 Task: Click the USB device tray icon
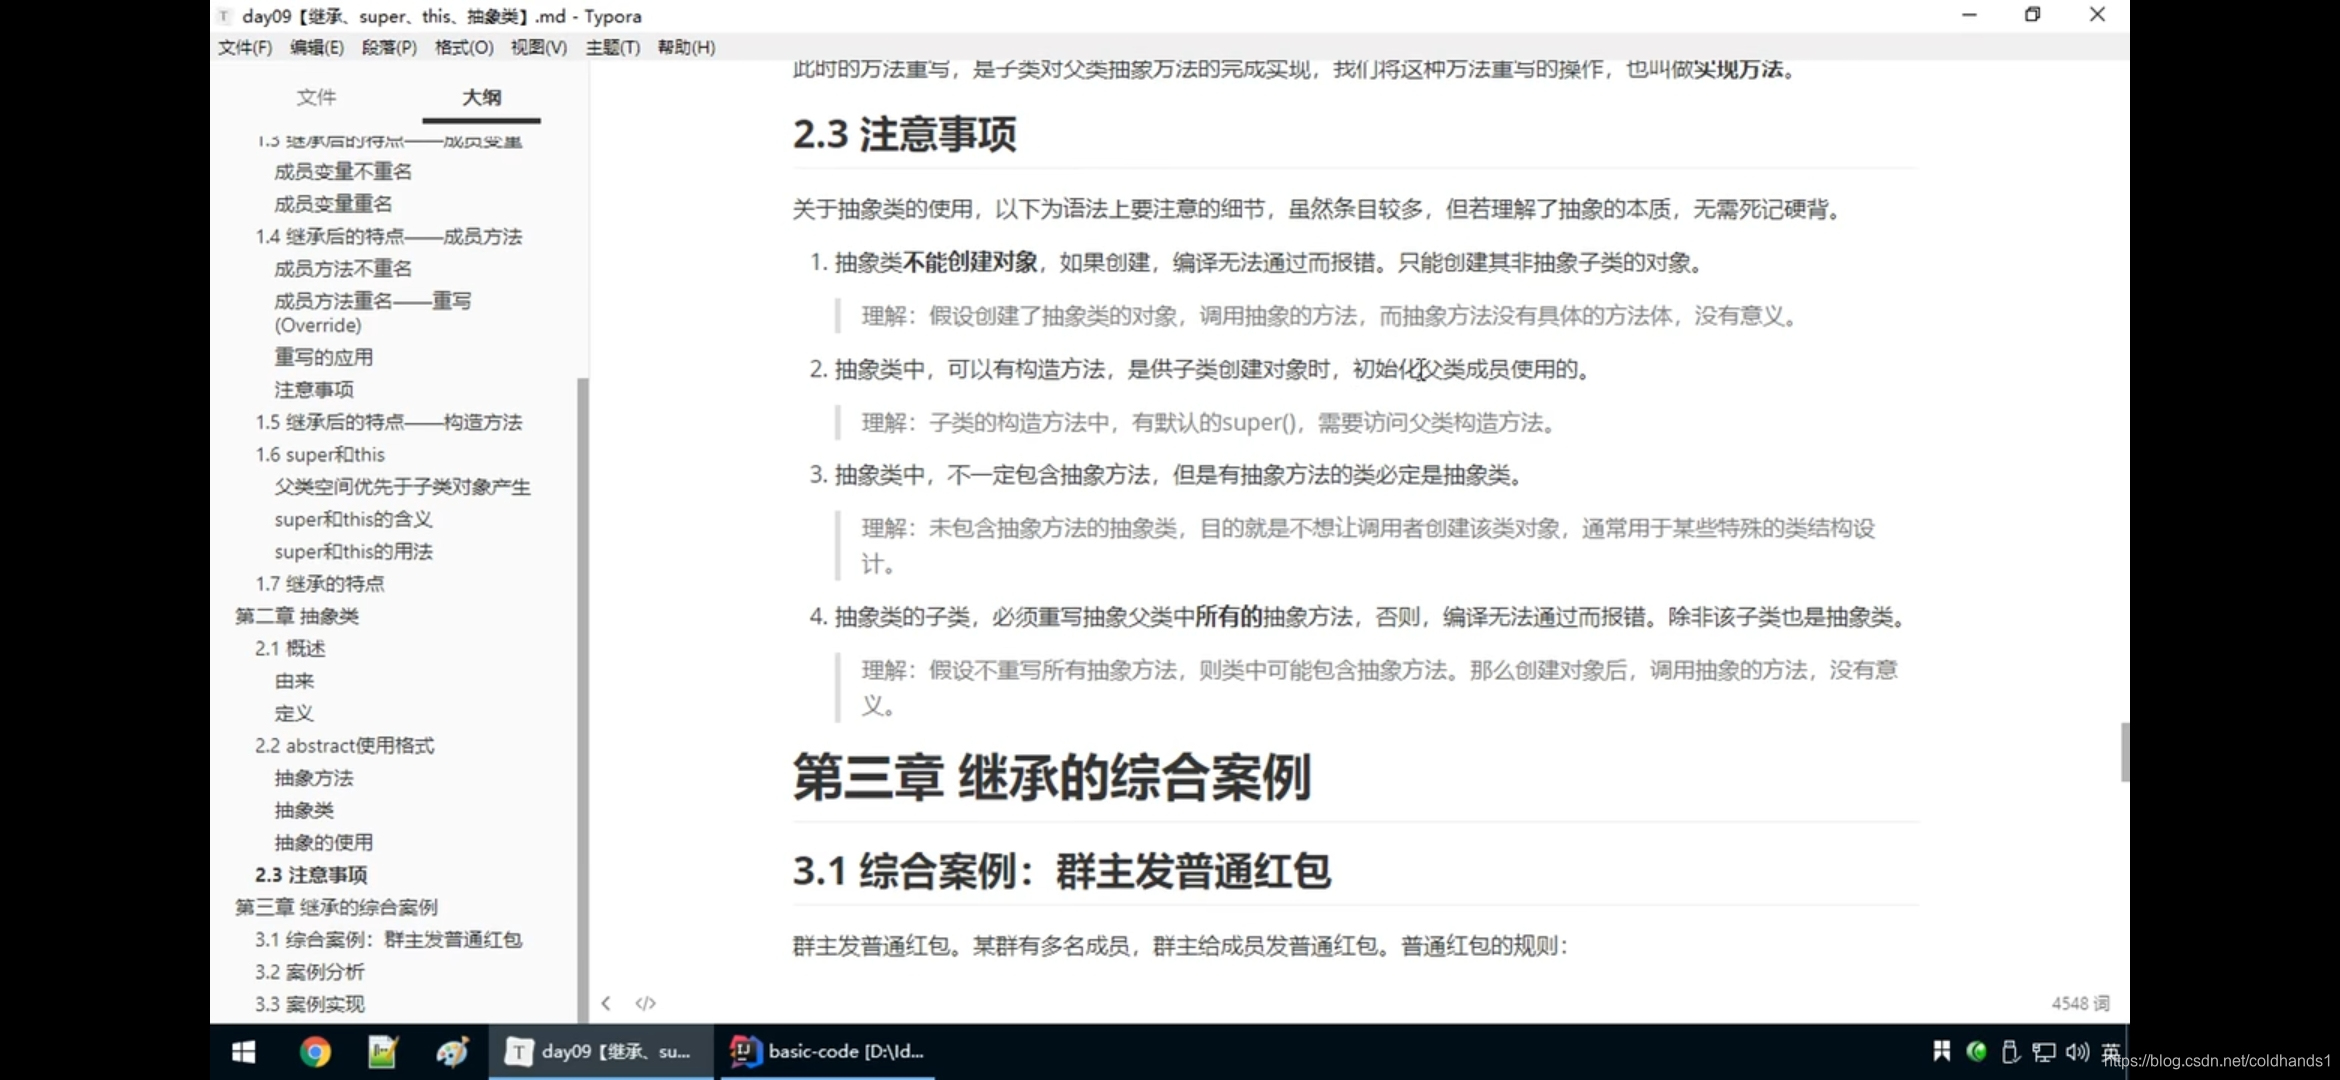coord(2010,1052)
